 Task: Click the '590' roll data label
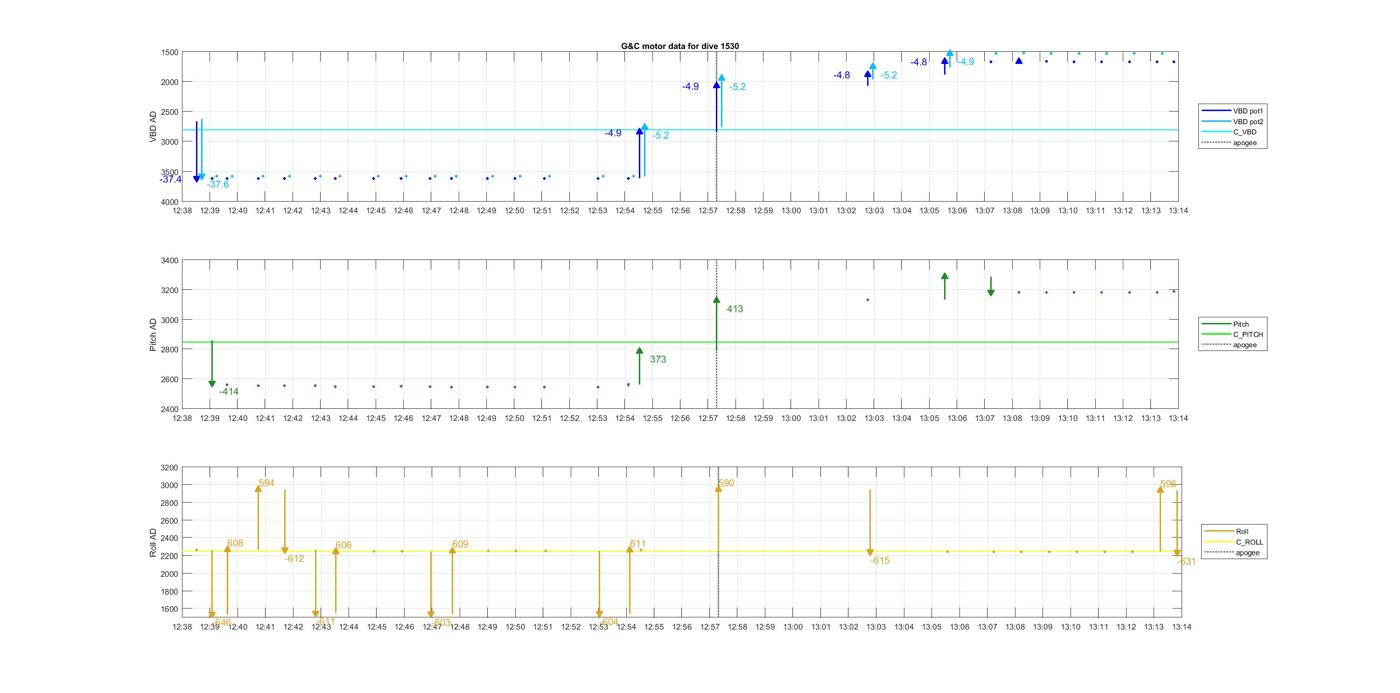click(726, 483)
